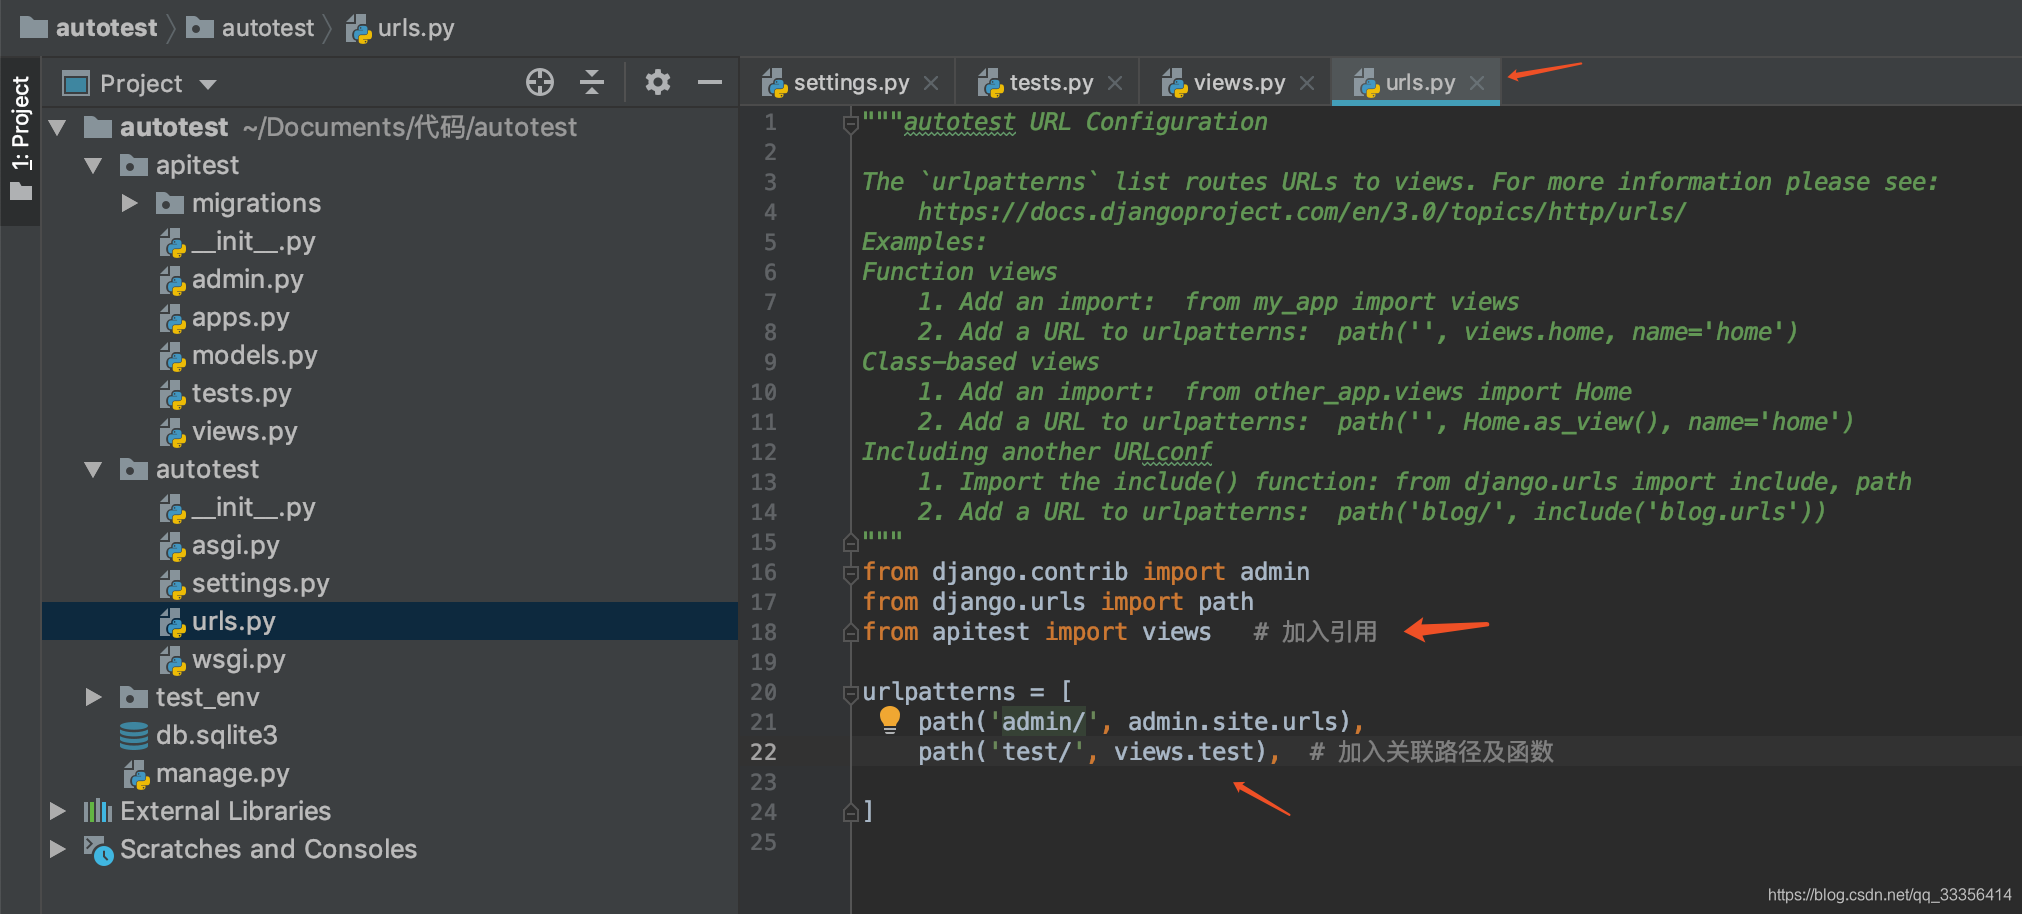Image resolution: width=2022 pixels, height=914 pixels.
Task: Select views.py under apitest folder
Action: [244, 431]
